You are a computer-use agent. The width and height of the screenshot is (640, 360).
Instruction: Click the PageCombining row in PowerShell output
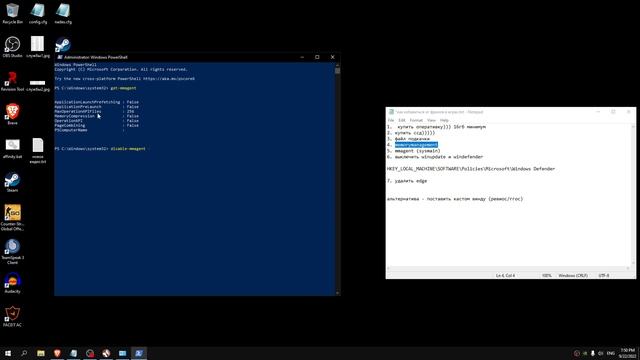96,125
